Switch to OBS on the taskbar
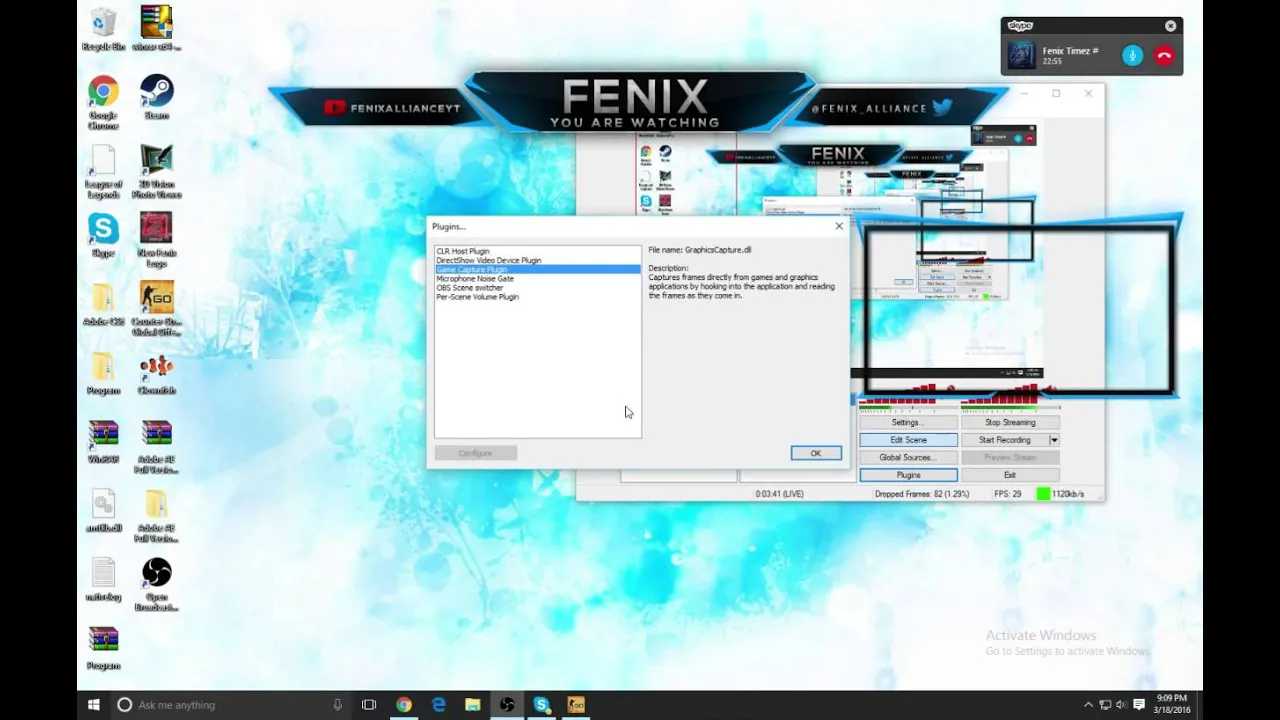This screenshot has width=1280, height=720. click(x=507, y=705)
